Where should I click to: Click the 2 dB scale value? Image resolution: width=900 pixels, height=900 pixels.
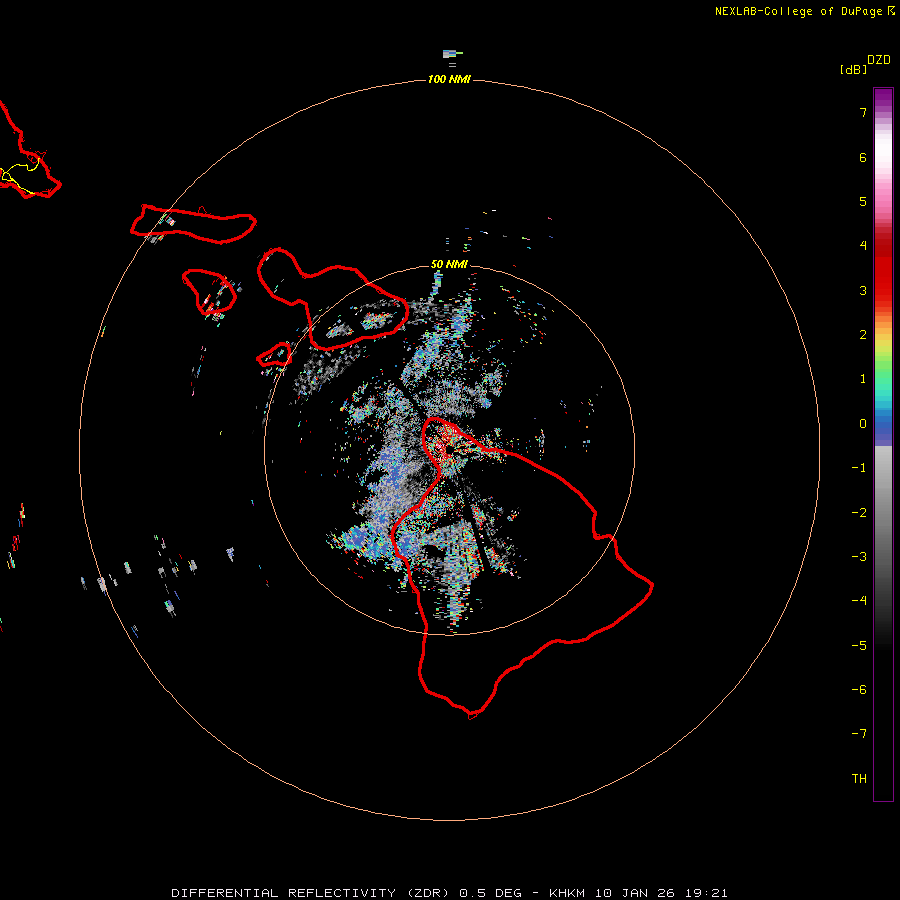[x=863, y=335]
